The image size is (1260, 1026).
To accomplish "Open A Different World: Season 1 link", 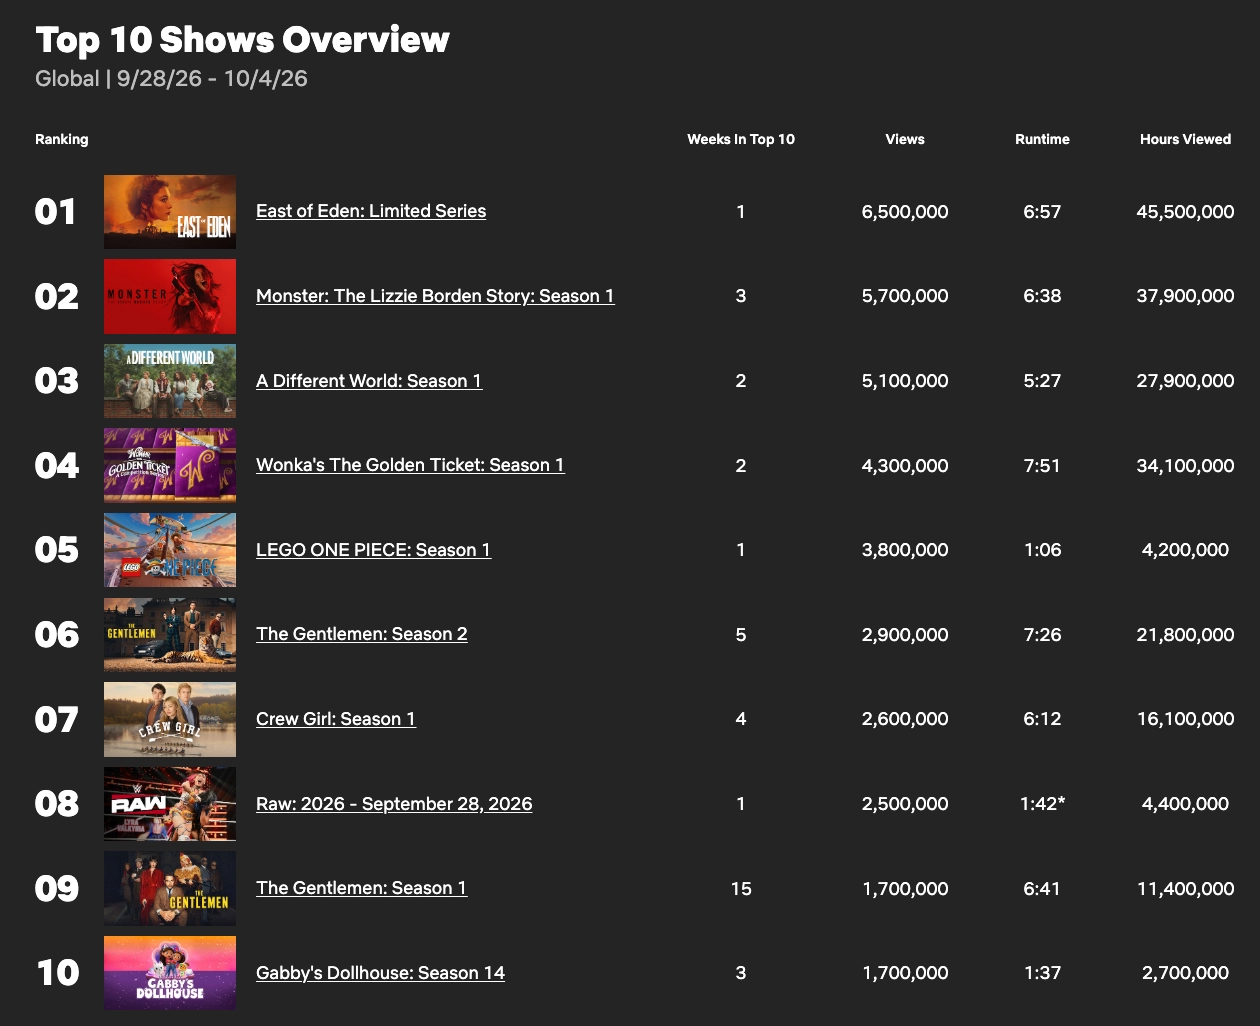I will 369,381.
